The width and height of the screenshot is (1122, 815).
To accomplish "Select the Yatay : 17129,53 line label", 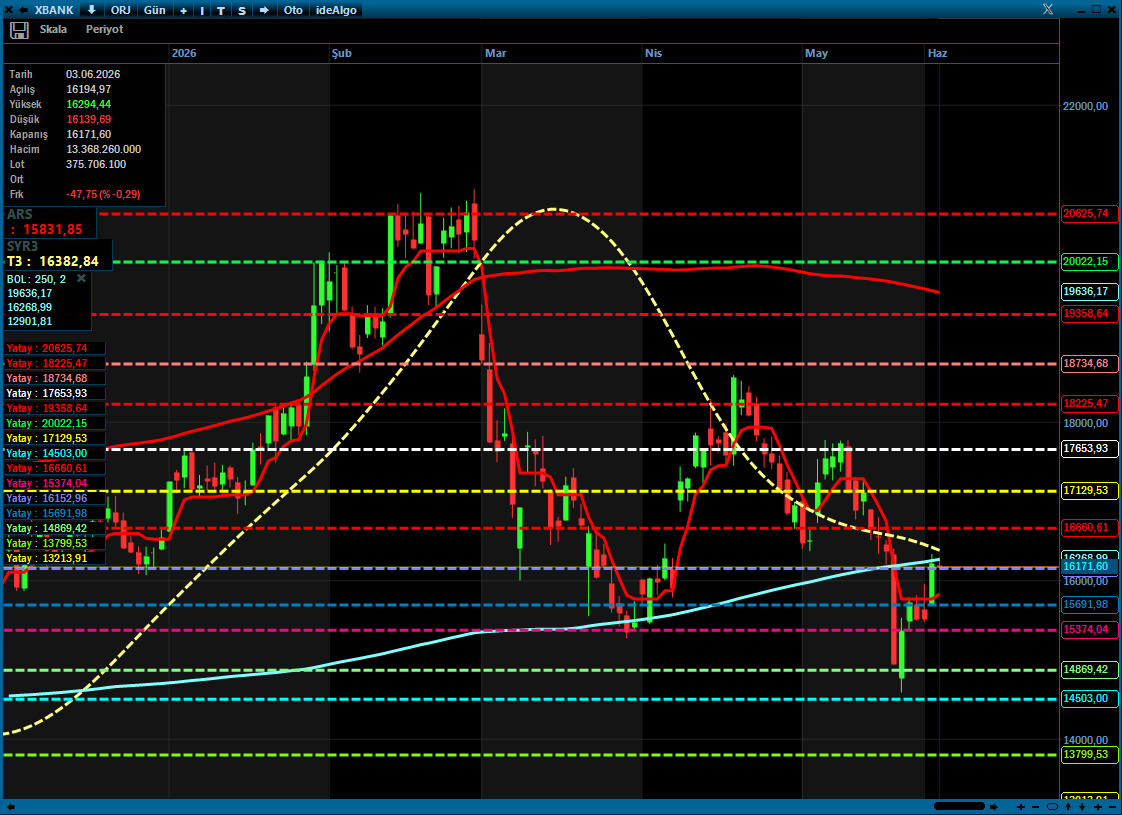I will (55, 439).
